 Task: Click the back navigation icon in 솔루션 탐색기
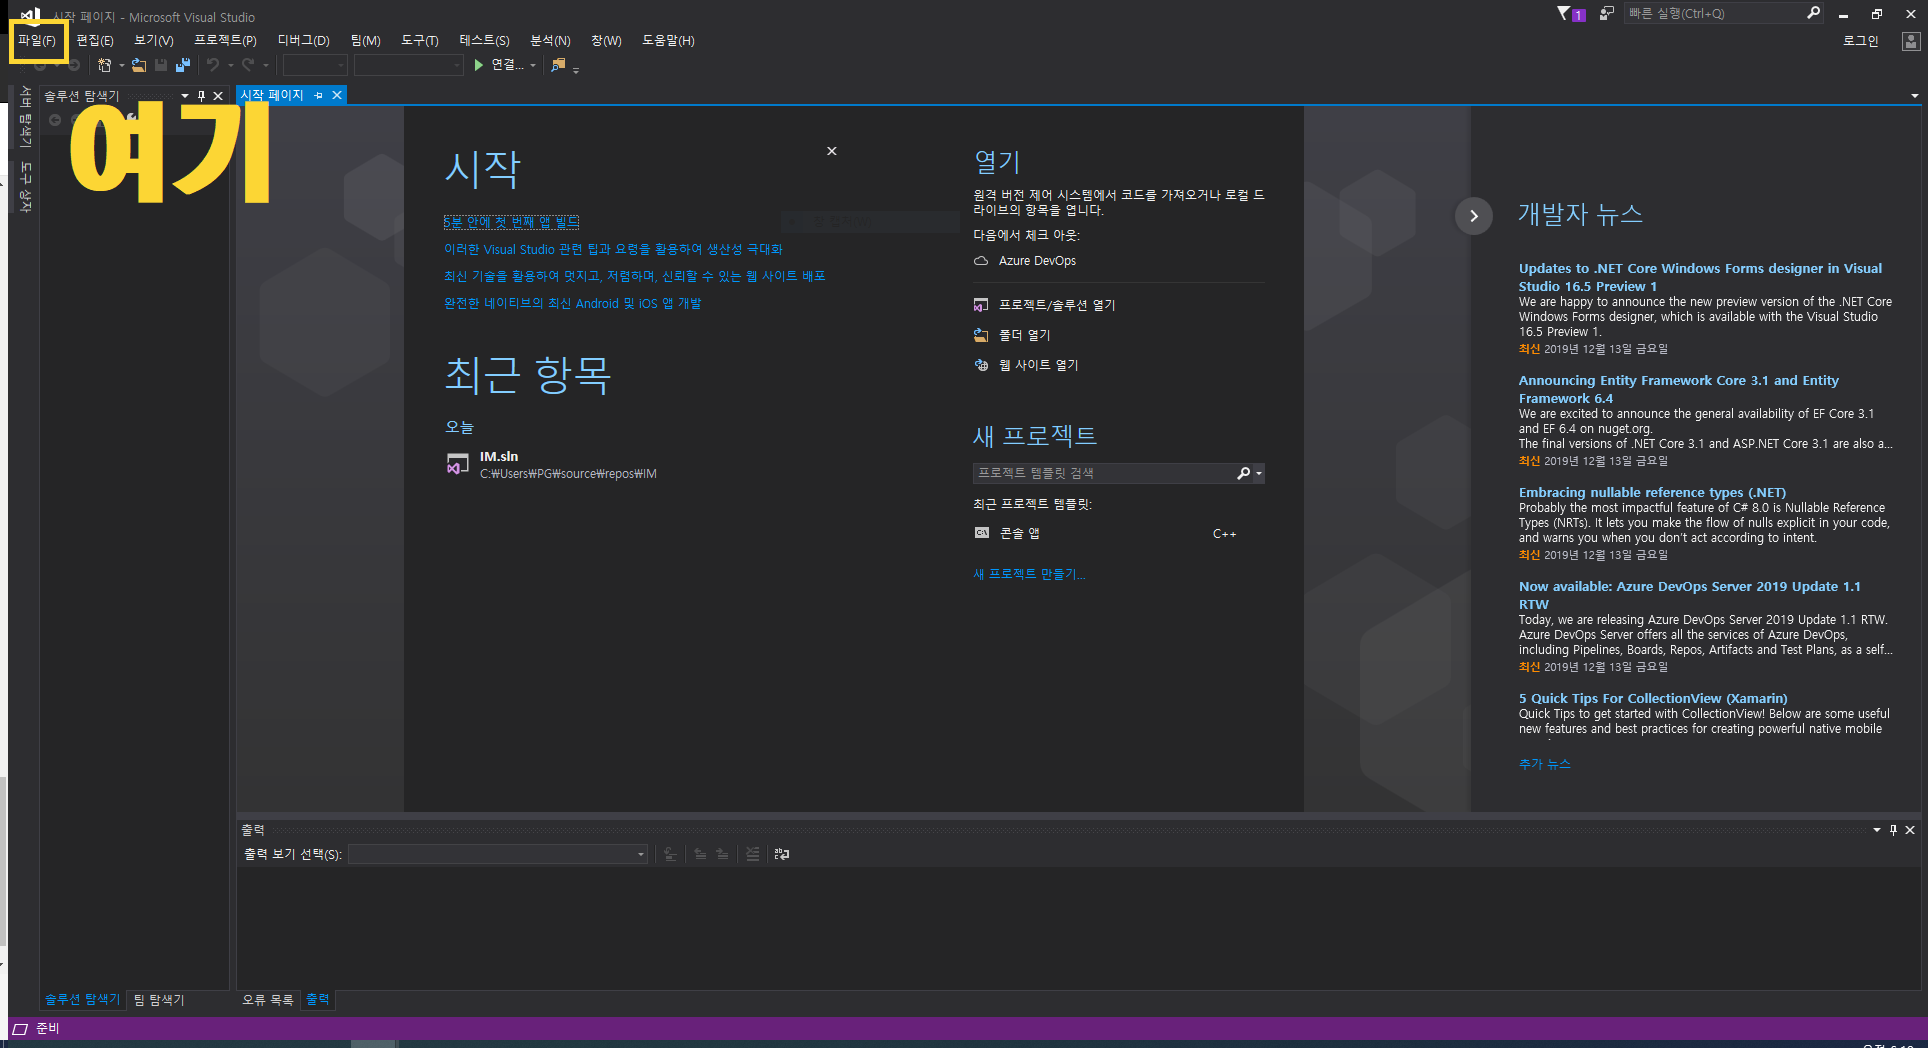(x=55, y=120)
